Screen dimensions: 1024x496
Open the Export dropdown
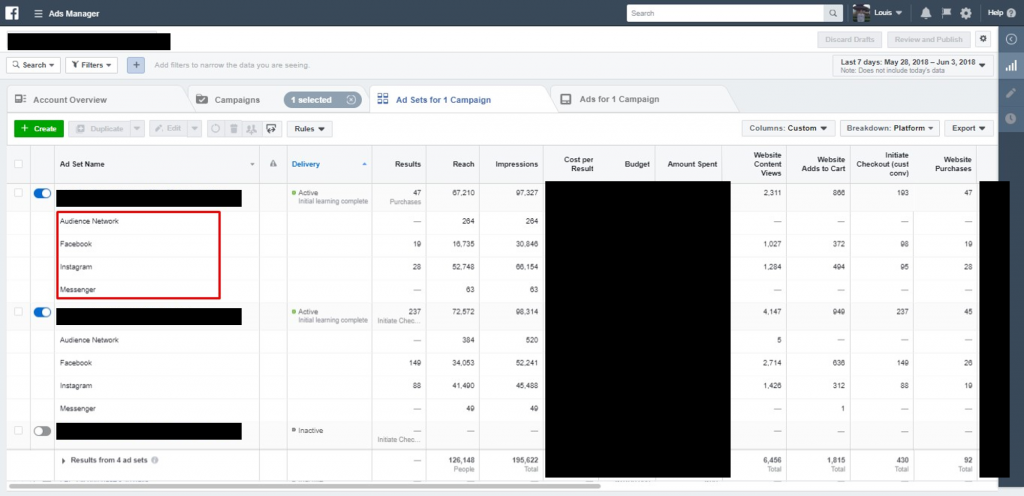[x=968, y=129]
